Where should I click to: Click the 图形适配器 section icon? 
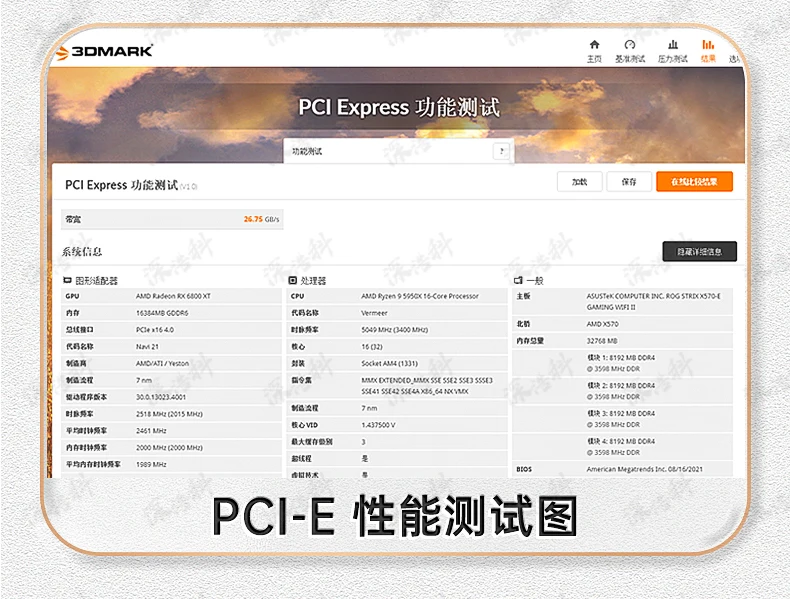69,281
